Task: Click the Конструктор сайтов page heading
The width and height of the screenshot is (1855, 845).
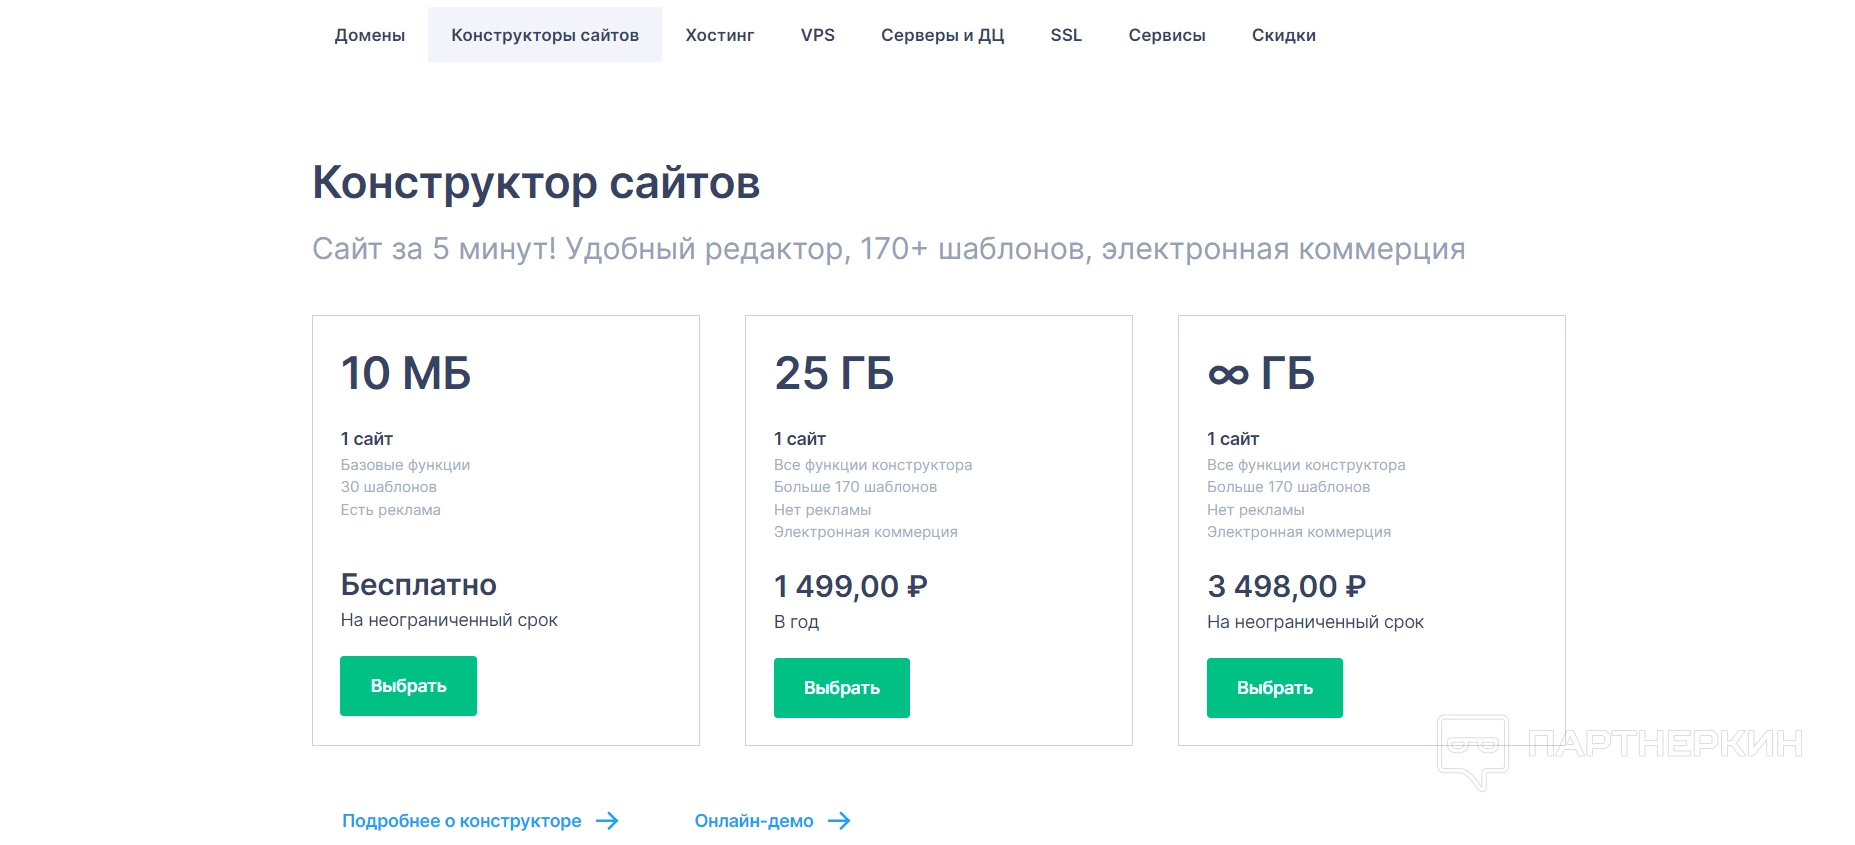Action: pyautogui.click(x=536, y=183)
